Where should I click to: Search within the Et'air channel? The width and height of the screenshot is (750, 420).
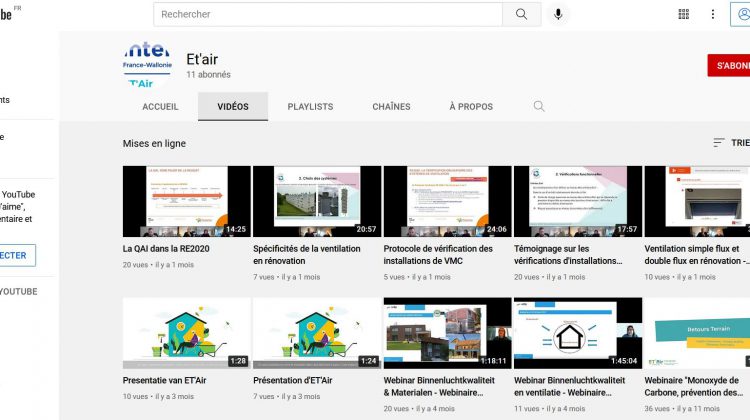[539, 106]
